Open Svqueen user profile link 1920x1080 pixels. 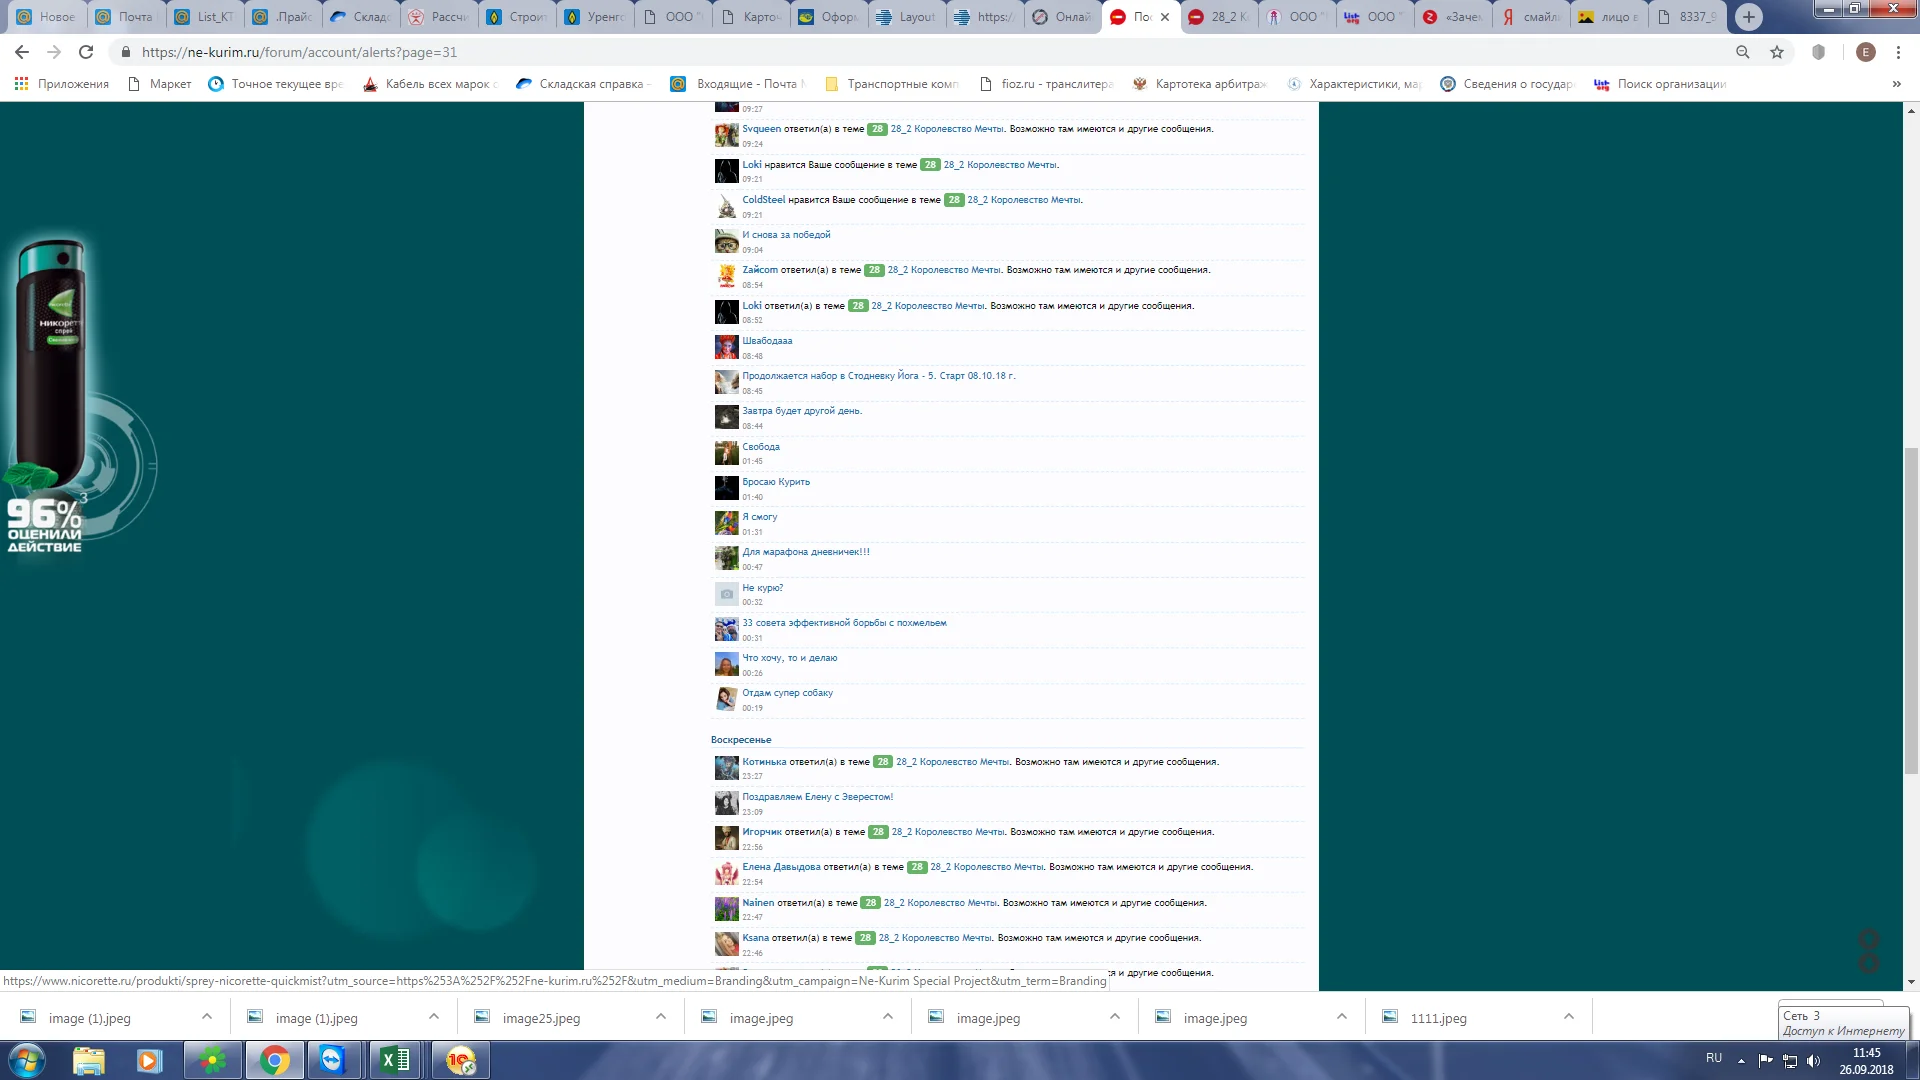761,129
